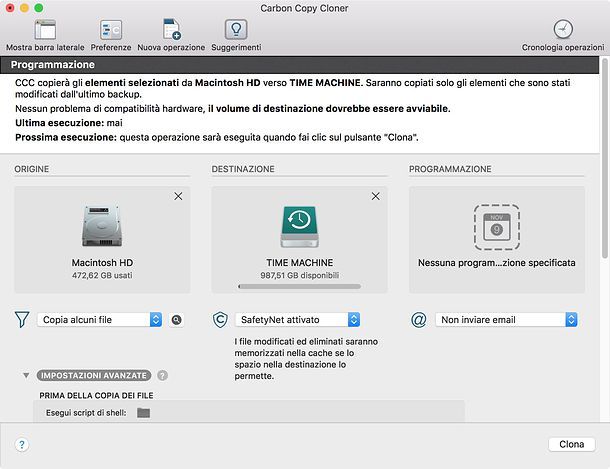Open the bottom-left help button
This screenshot has height=469, width=610.
coord(22,444)
